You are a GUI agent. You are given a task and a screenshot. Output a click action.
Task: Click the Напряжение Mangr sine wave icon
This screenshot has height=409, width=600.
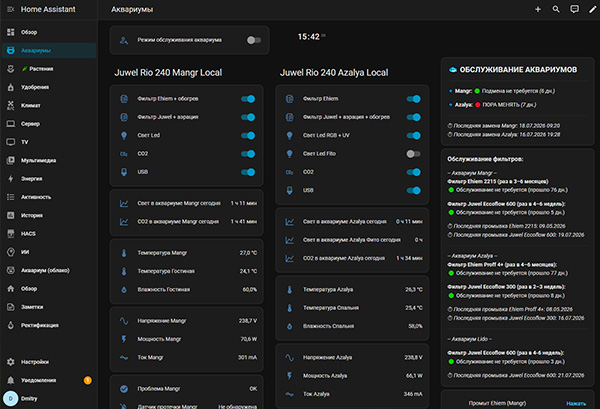[124, 321]
